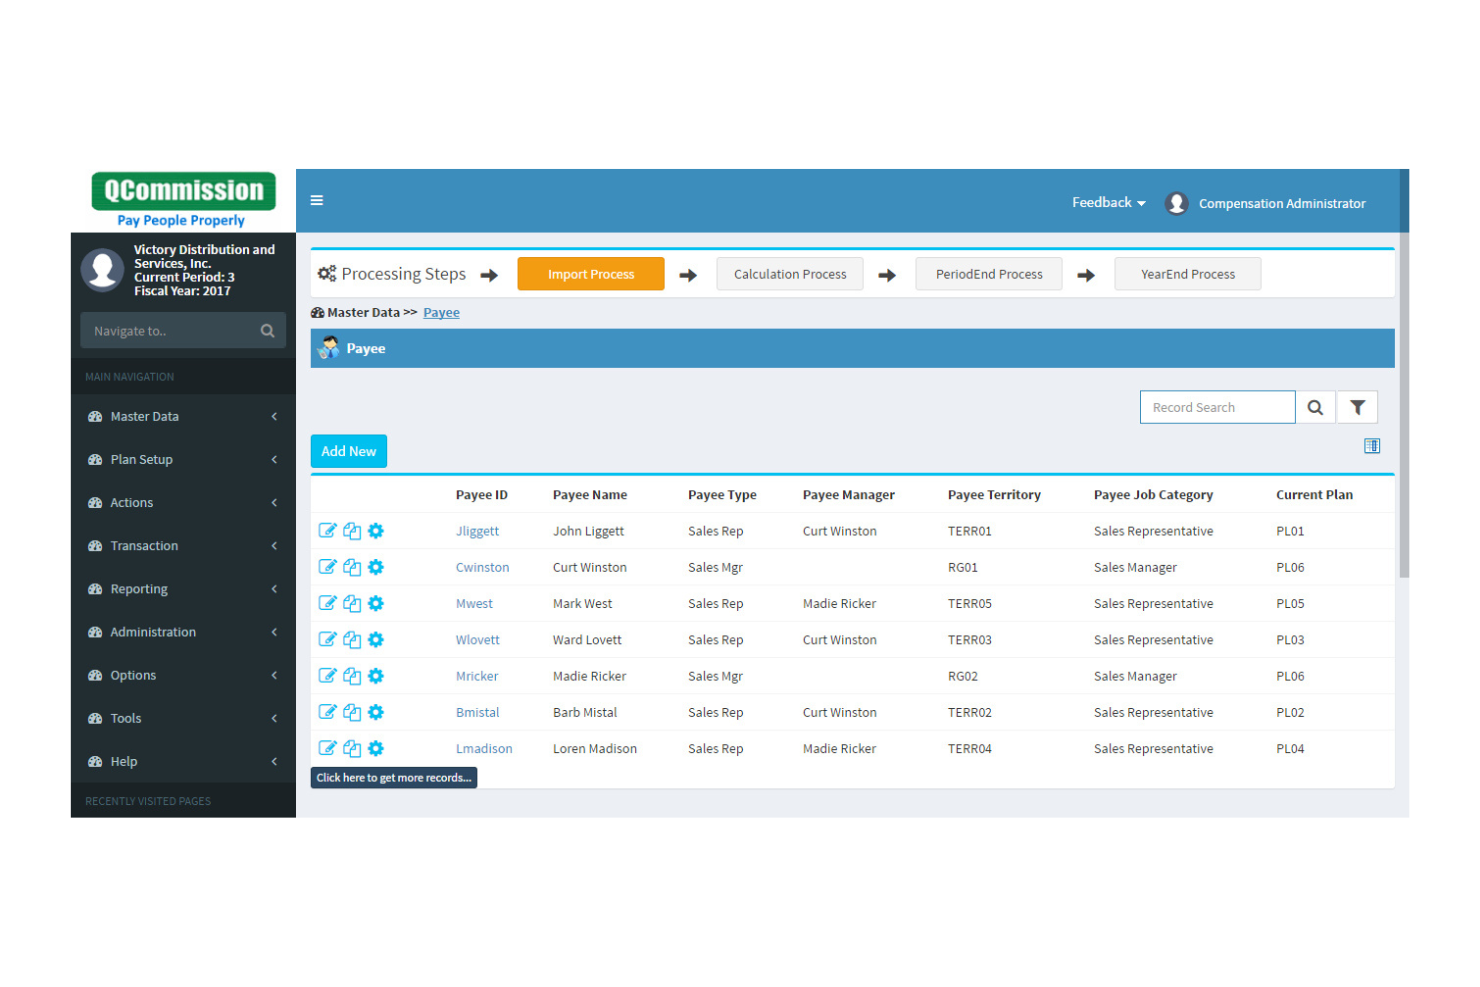Open settings gear for Mark West's row

pyautogui.click(x=376, y=603)
